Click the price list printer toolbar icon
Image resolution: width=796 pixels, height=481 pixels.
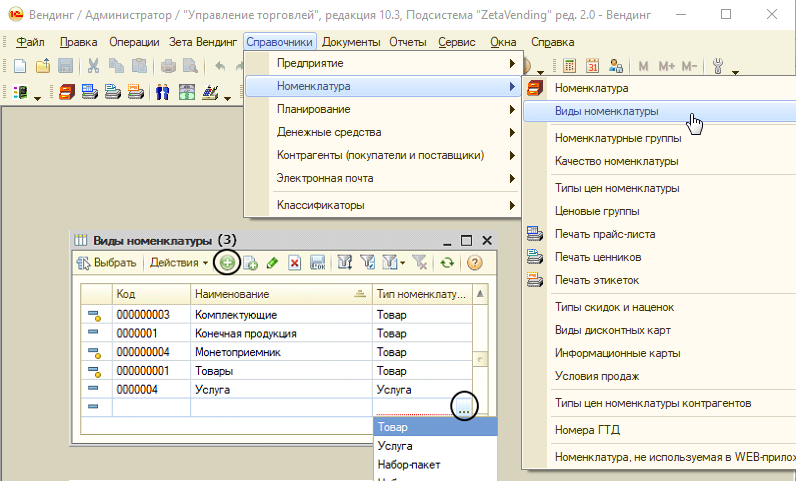90,92
